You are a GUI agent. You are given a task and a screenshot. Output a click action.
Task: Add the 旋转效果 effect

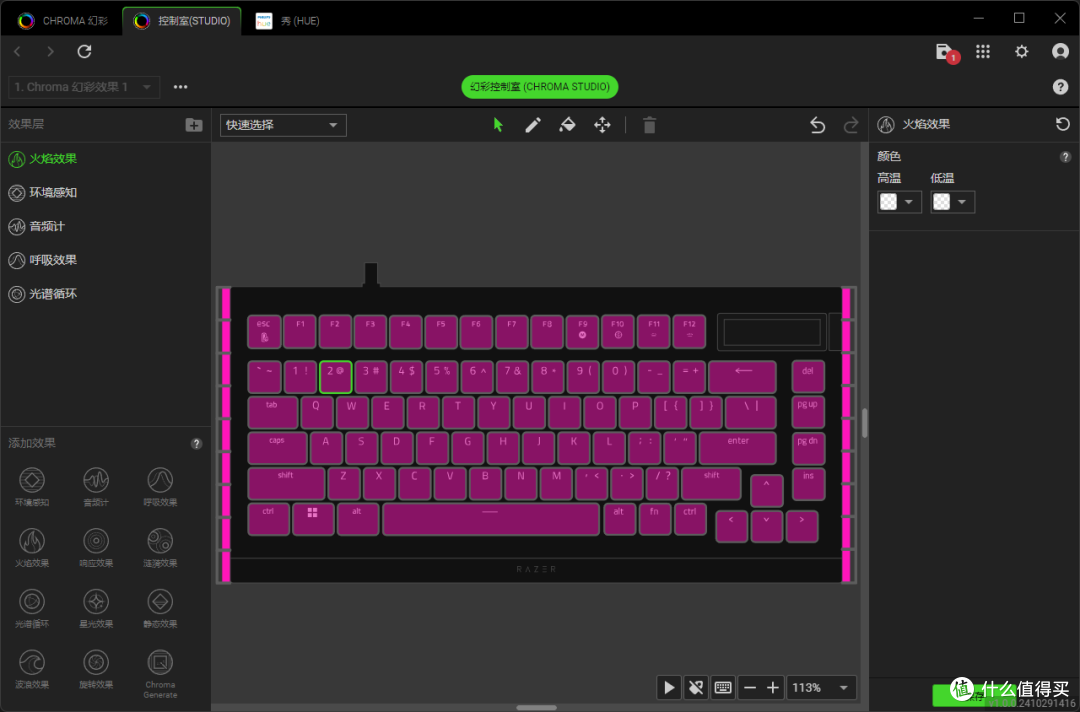(x=96, y=669)
